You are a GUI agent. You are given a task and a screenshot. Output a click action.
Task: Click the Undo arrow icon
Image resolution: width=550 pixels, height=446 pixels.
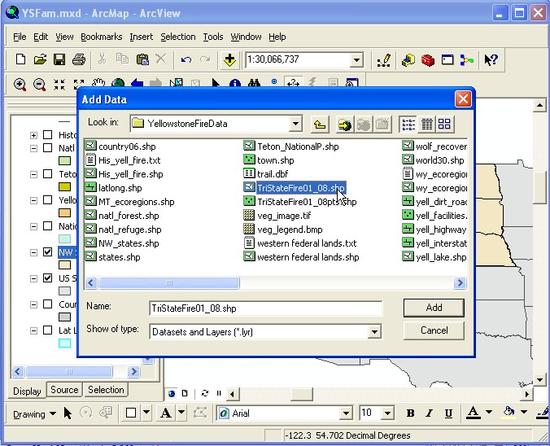click(186, 60)
